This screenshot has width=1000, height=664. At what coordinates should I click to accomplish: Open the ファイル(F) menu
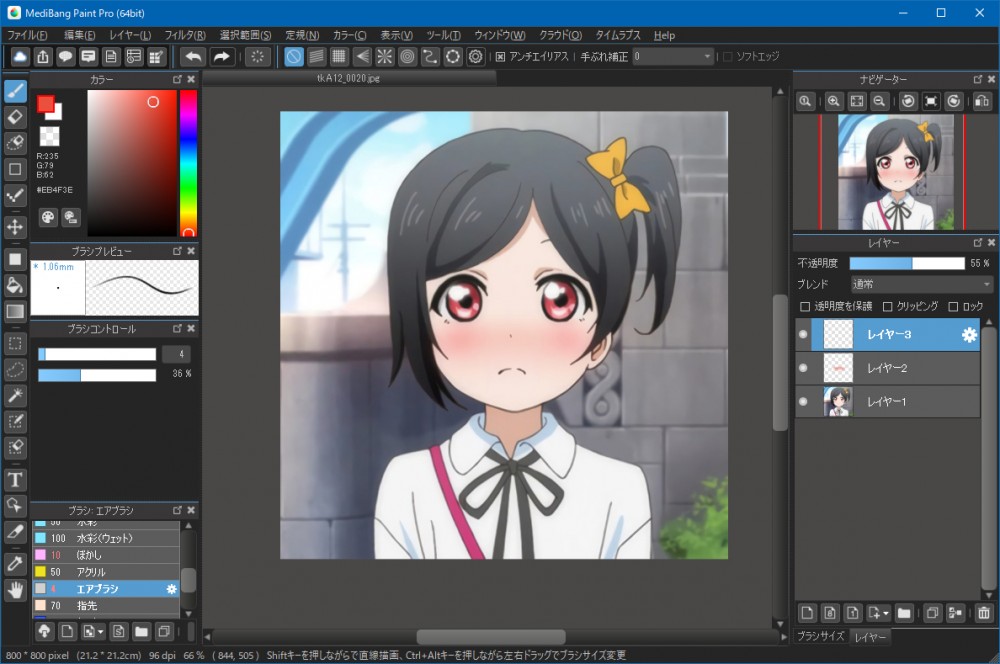point(27,35)
